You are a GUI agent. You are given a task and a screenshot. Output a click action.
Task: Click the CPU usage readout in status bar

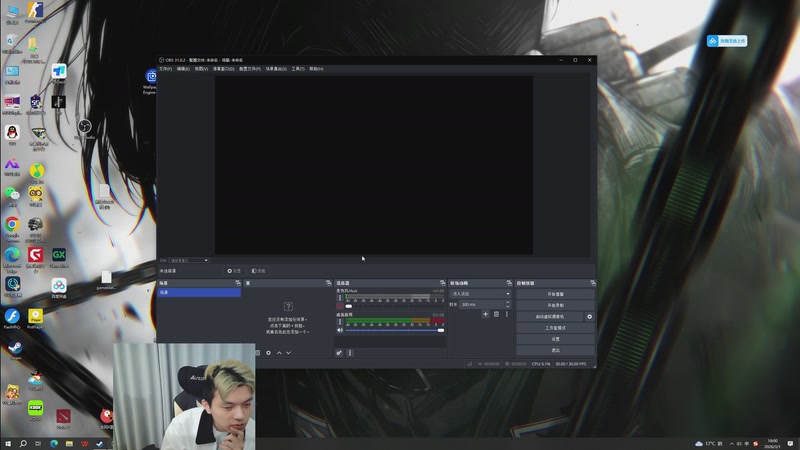pos(541,364)
